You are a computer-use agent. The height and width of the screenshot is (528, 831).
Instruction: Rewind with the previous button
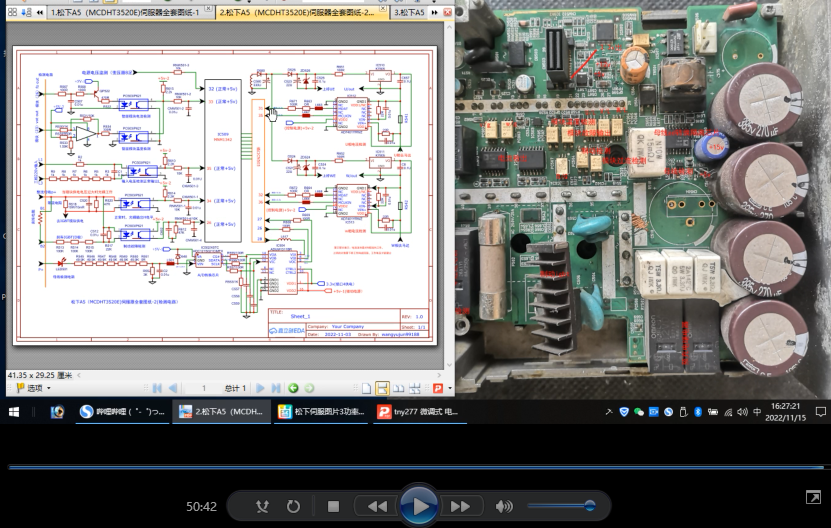[x=377, y=506]
